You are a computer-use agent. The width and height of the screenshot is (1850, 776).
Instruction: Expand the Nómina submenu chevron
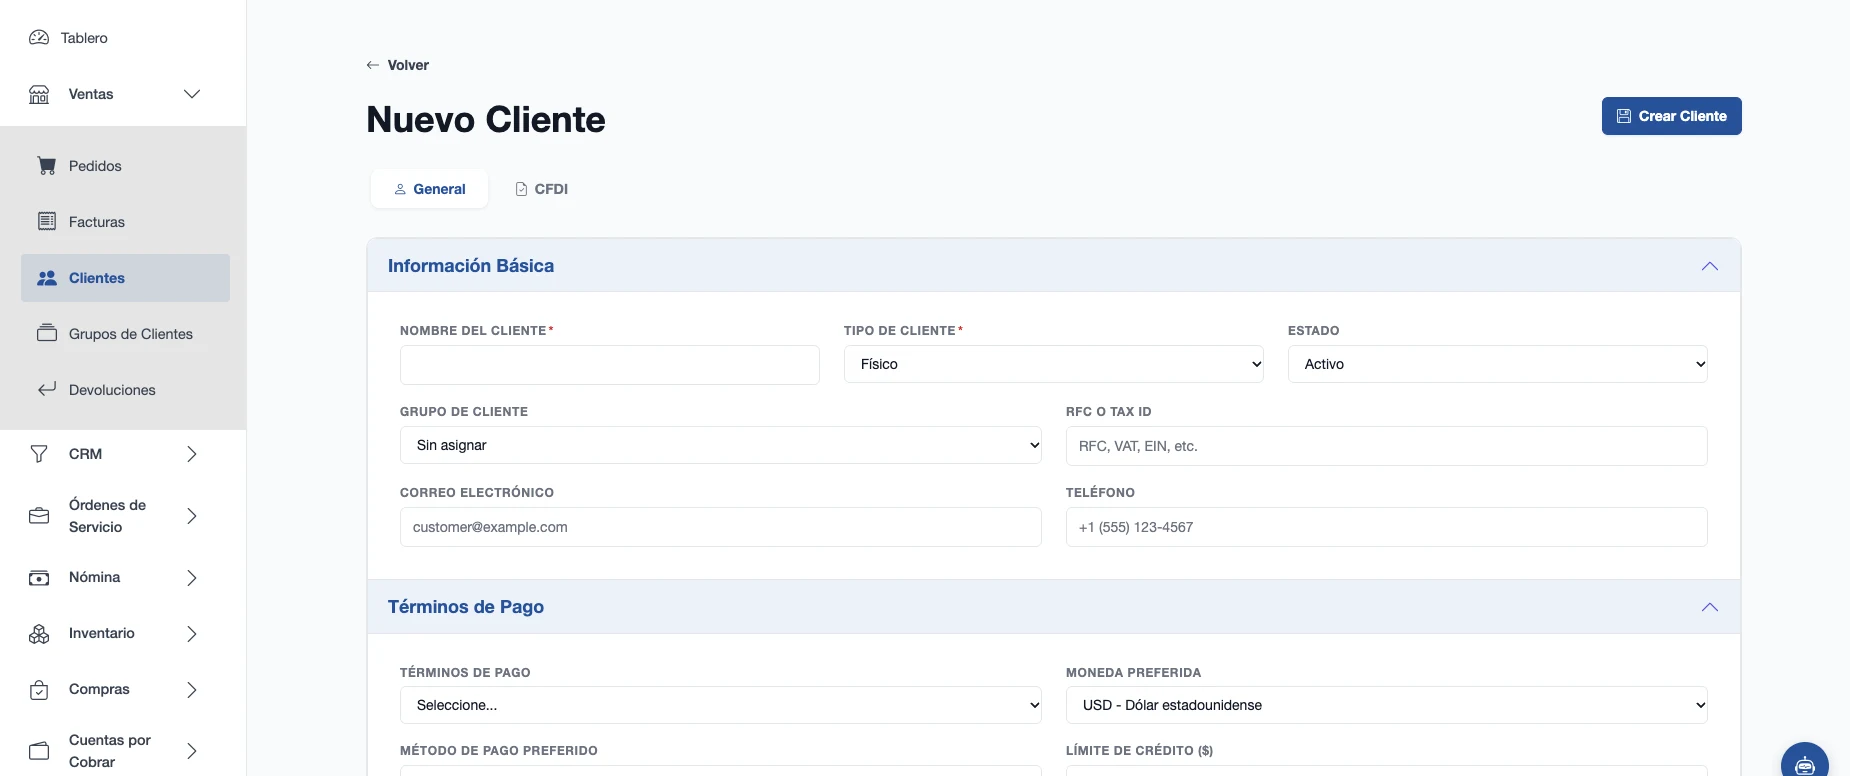pyautogui.click(x=192, y=578)
